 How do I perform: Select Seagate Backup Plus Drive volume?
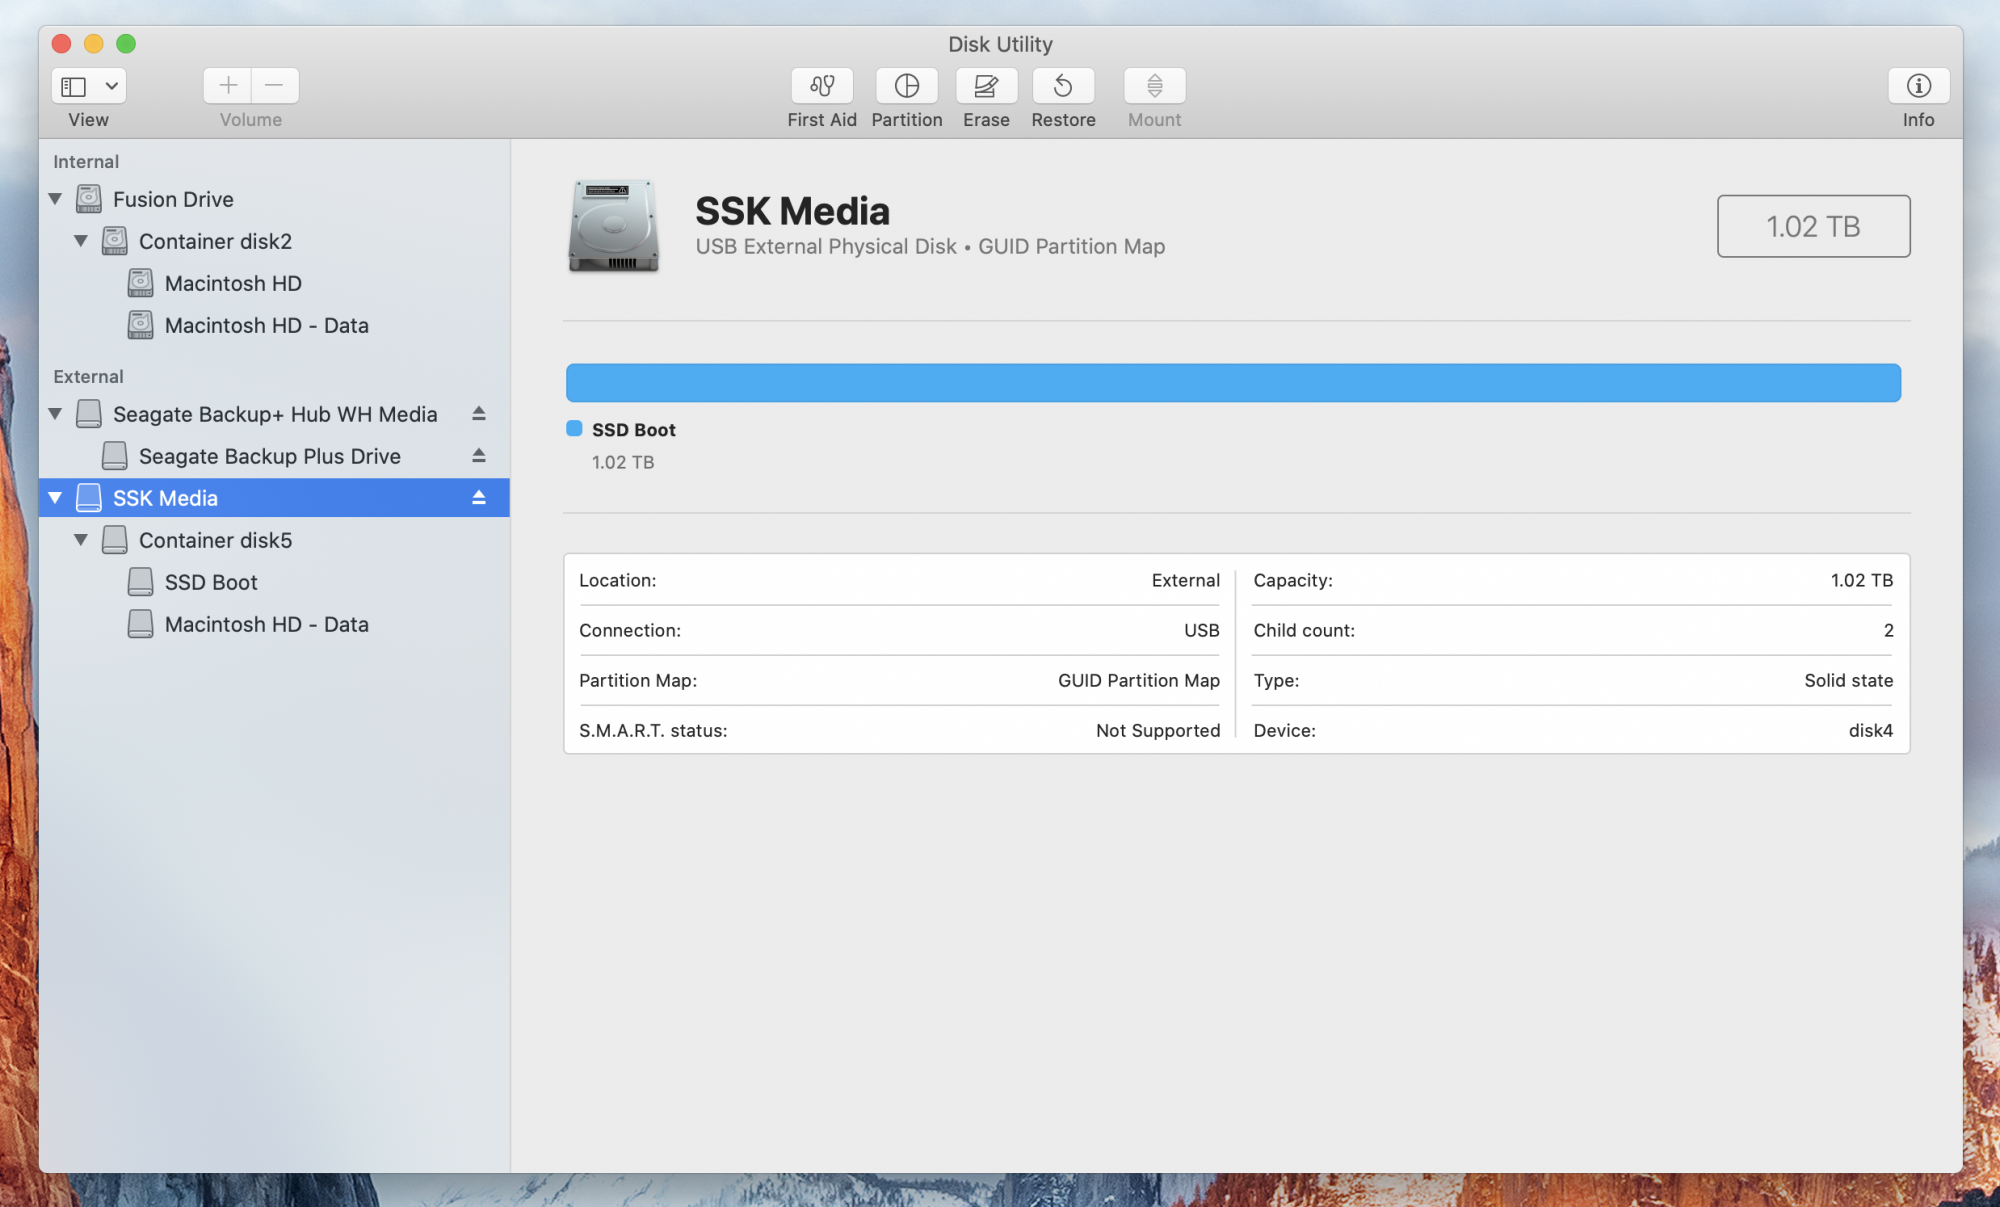pyautogui.click(x=274, y=456)
